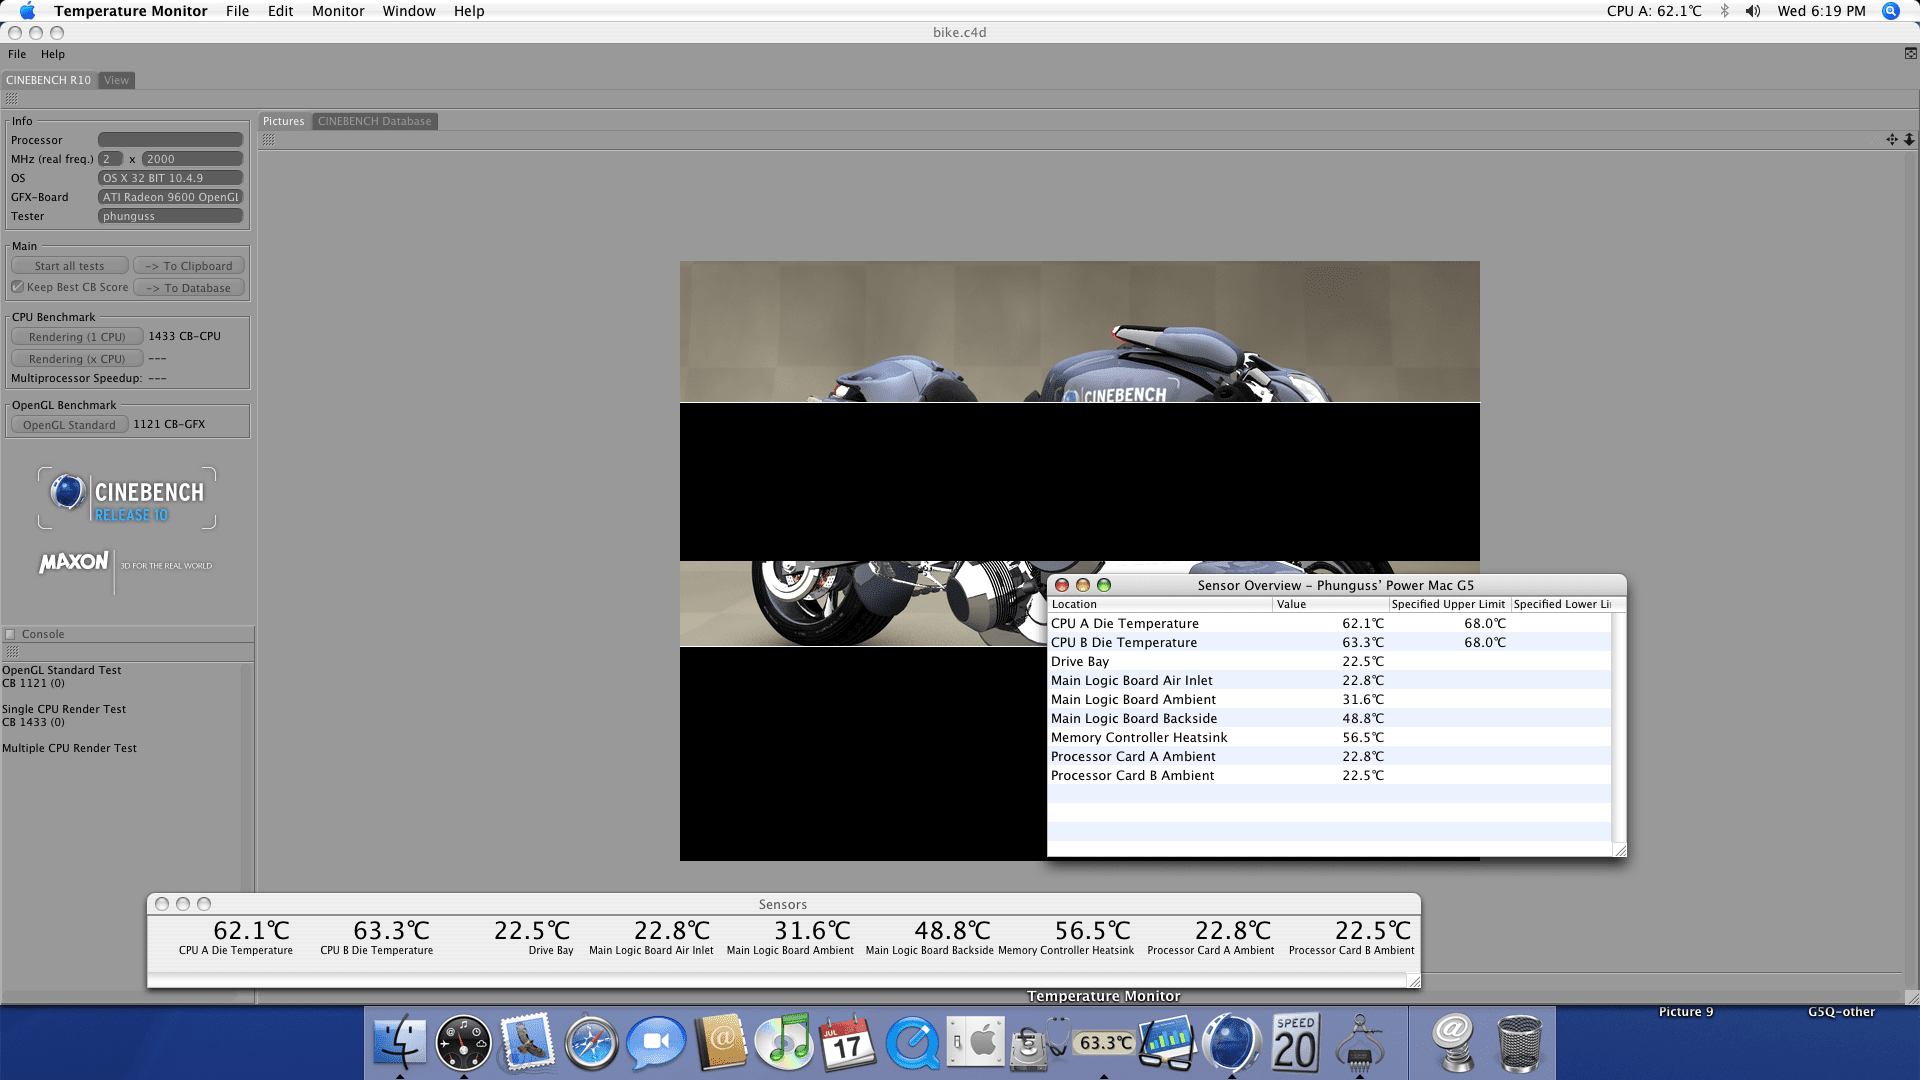The width and height of the screenshot is (1920, 1080).
Task: Run the Rendering (x CPU) benchmark
Action: (77, 359)
